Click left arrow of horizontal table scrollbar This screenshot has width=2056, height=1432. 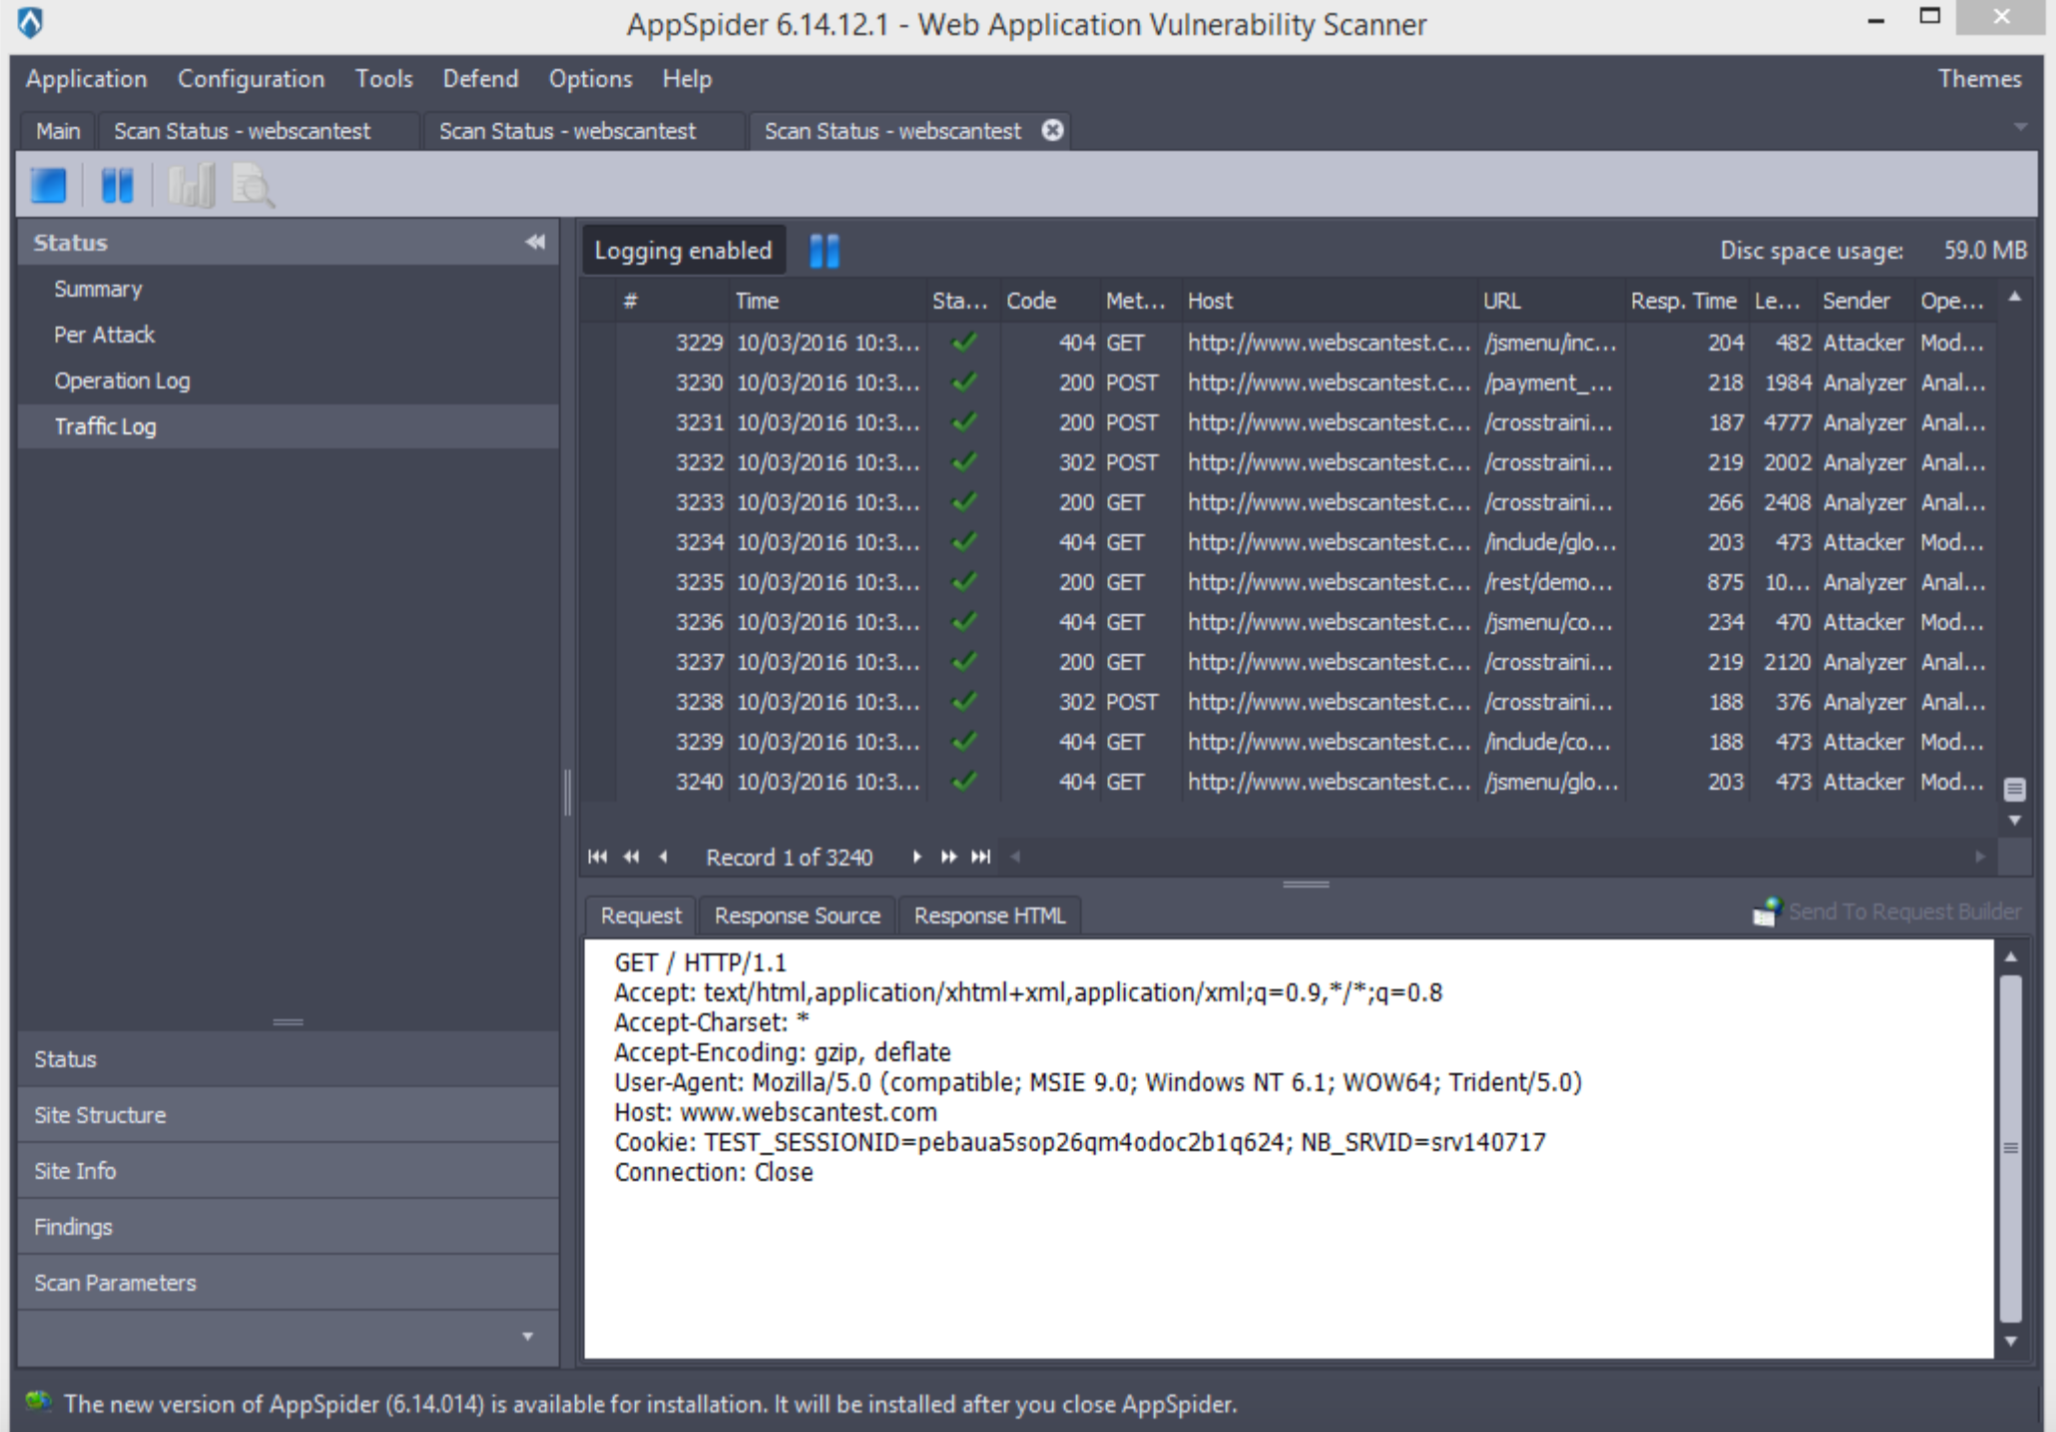(1015, 857)
